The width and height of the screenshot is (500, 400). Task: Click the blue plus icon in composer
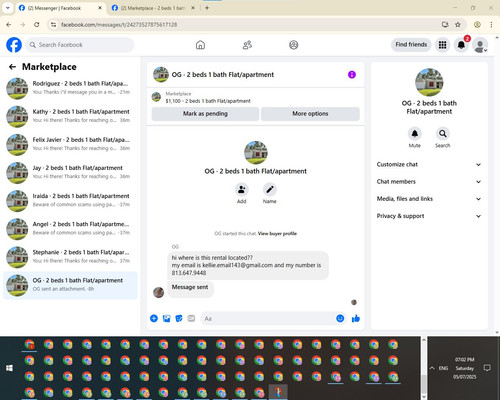tap(154, 318)
